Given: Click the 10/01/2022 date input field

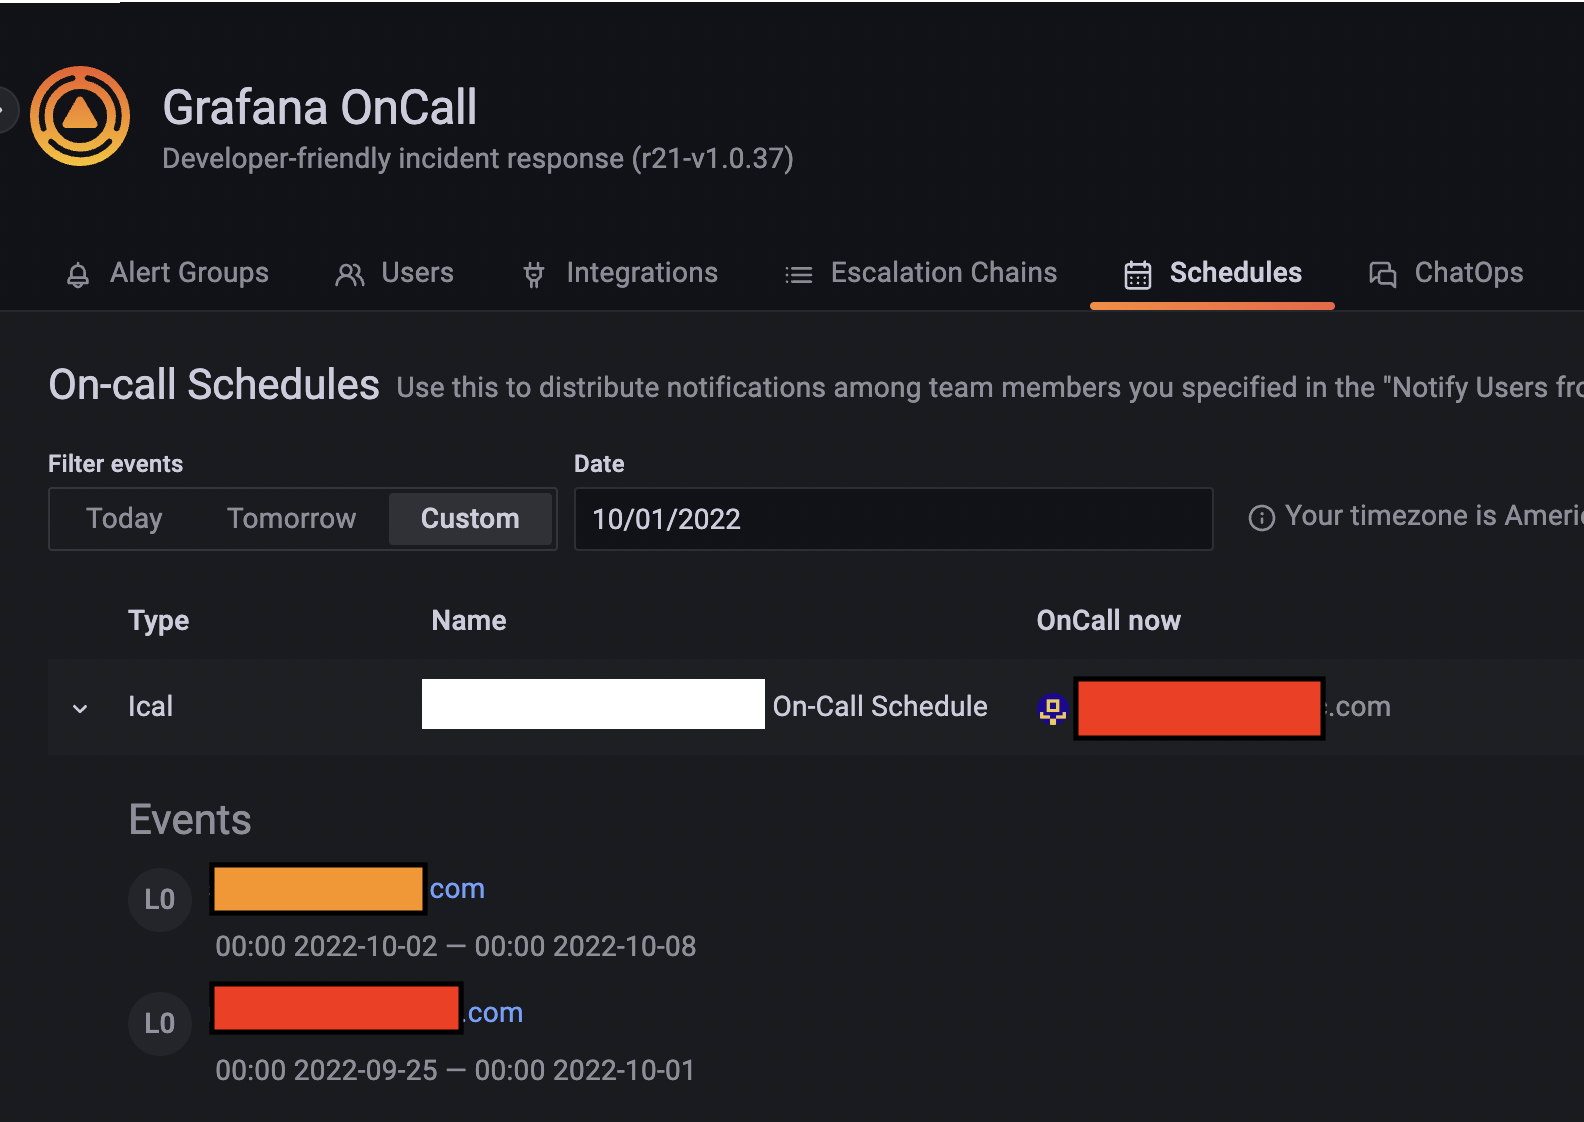Looking at the screenshot, I should tap(893, 518).
